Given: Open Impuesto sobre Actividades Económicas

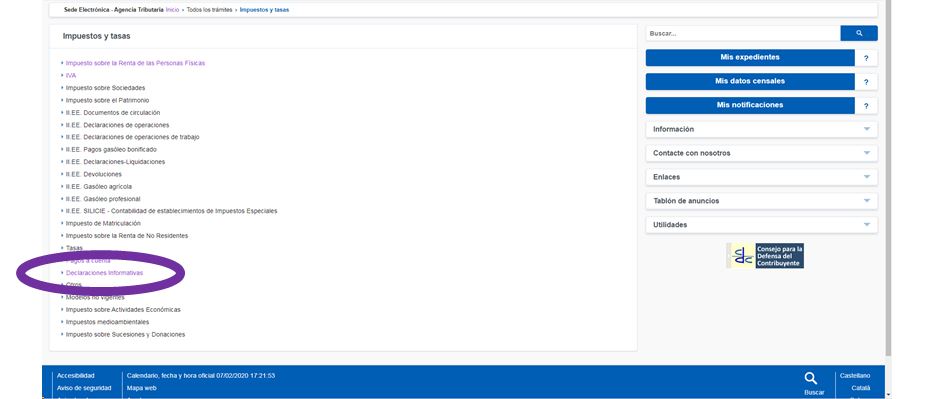Looking at the screenshot, I should [x=123, y=310].
